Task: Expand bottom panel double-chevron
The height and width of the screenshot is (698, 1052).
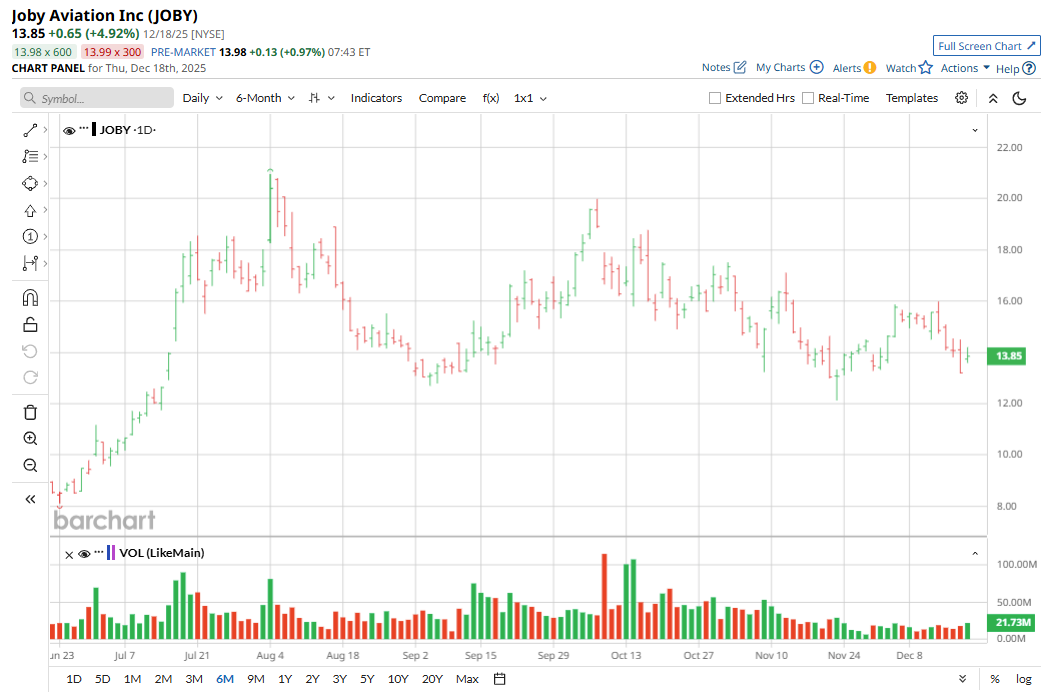Action: [962, 679]
